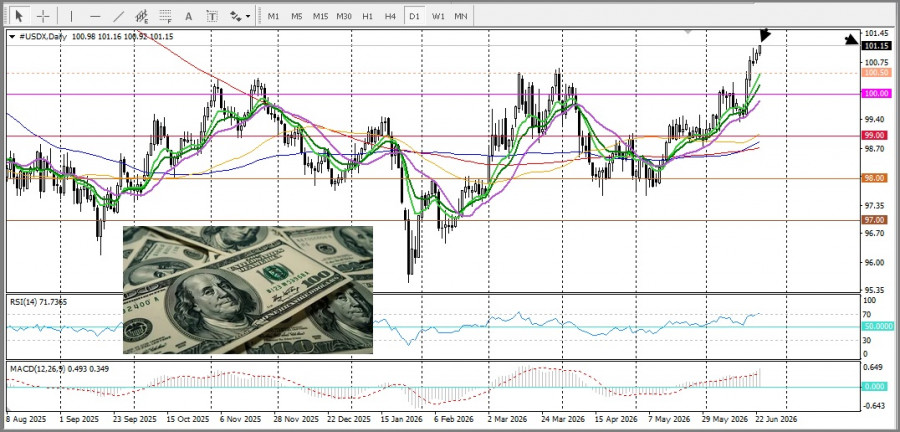This screenshot has width=900, height=432.
Task: Choose the Vertical Line drawing tool
Action: [x=71, y=16]
